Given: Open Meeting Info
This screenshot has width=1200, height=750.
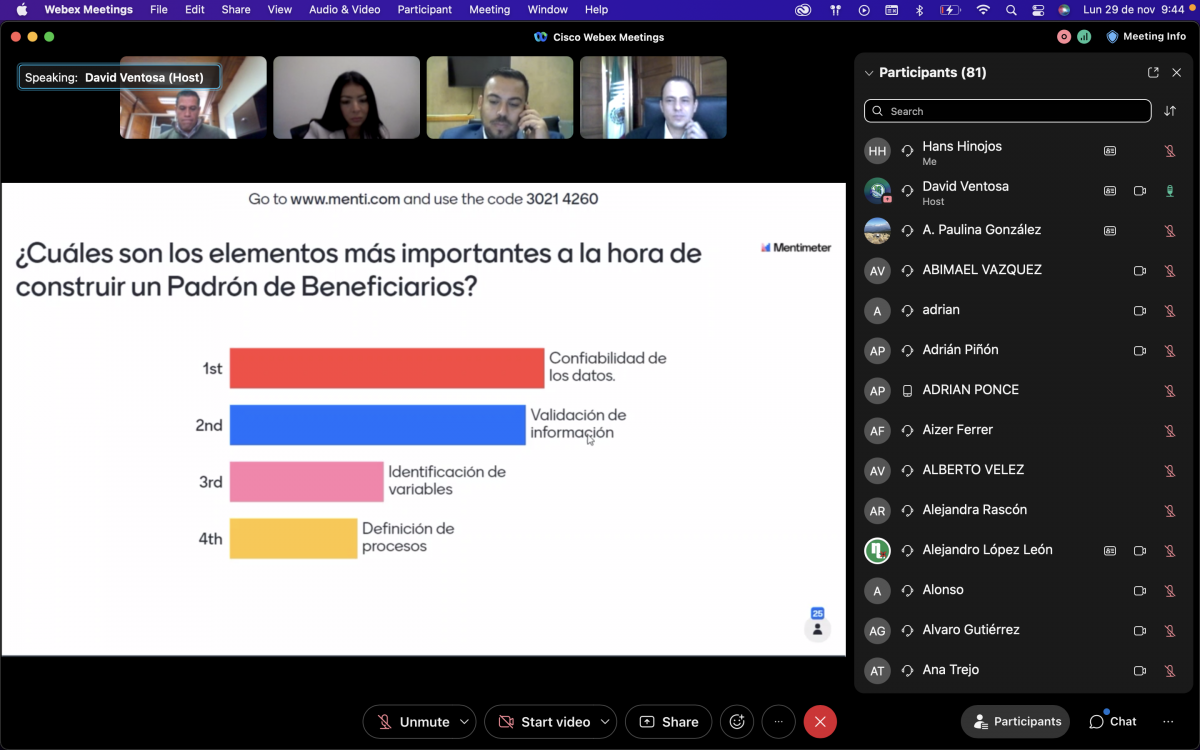Looking at the screenshot, I should tap(1146, 37).
